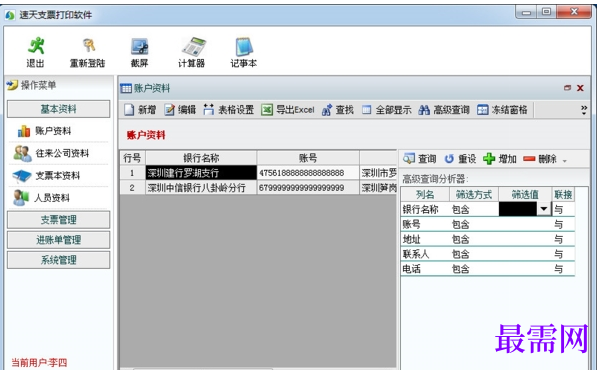The image size is (607, 370).
Task: Click account number 67999999999999999999
Action: tap(308, 188)
